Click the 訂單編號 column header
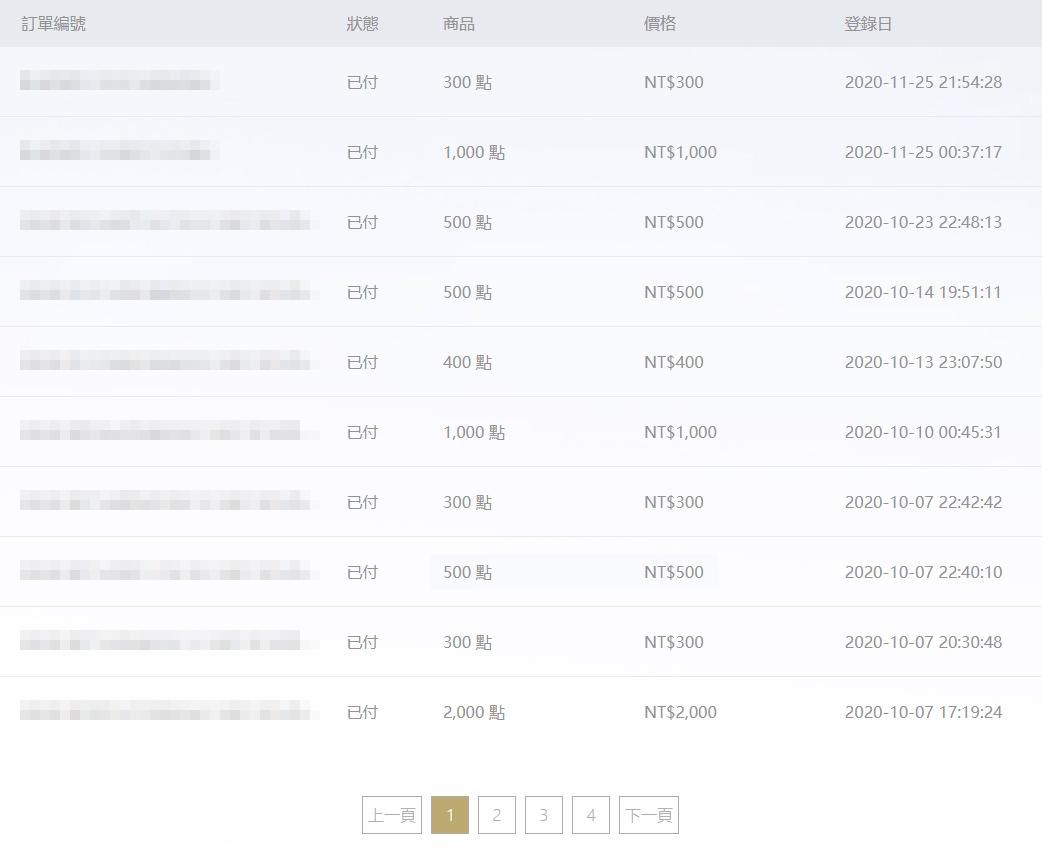This screenshot has height=852, width=1042. pos(53,24)
